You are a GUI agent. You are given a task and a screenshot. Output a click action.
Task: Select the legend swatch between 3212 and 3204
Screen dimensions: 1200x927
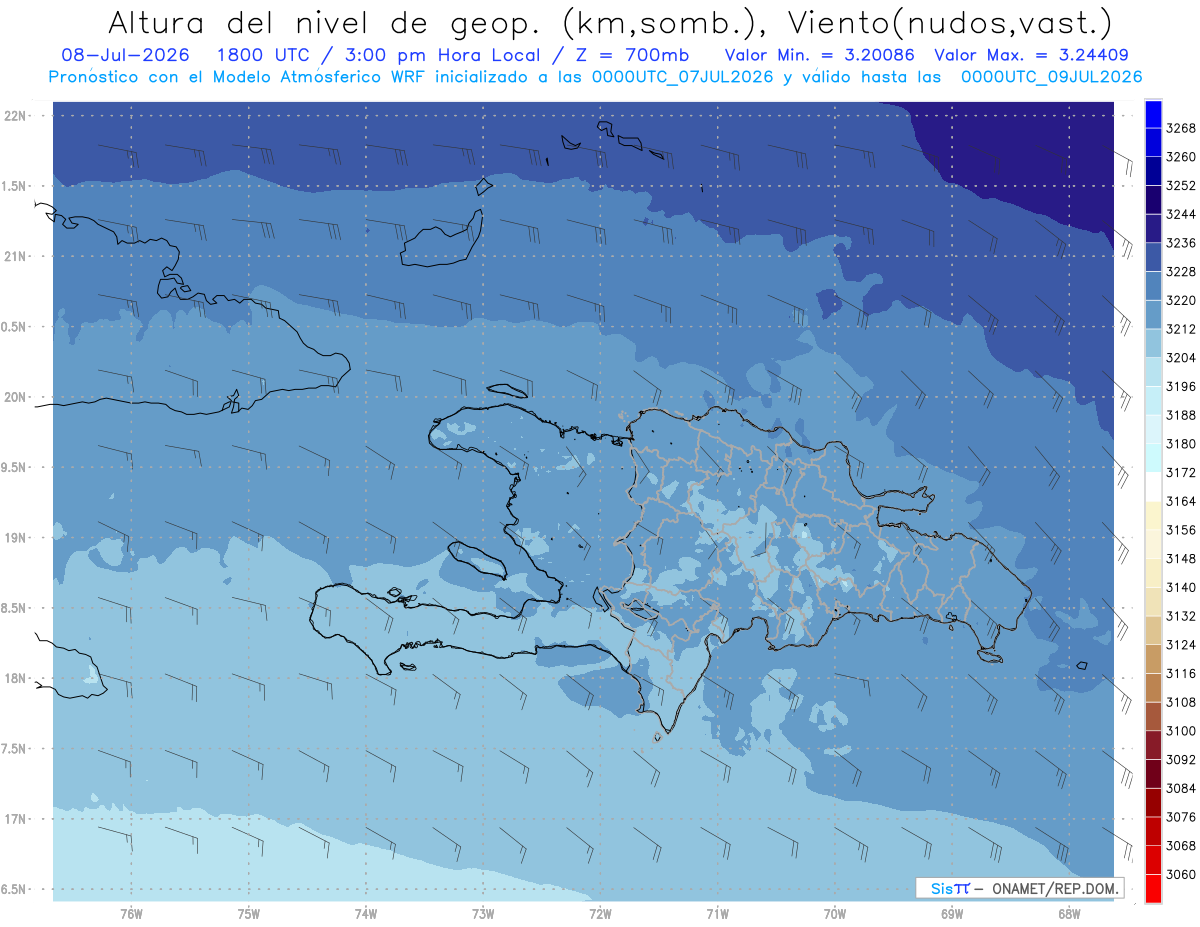pos(1153,344)
